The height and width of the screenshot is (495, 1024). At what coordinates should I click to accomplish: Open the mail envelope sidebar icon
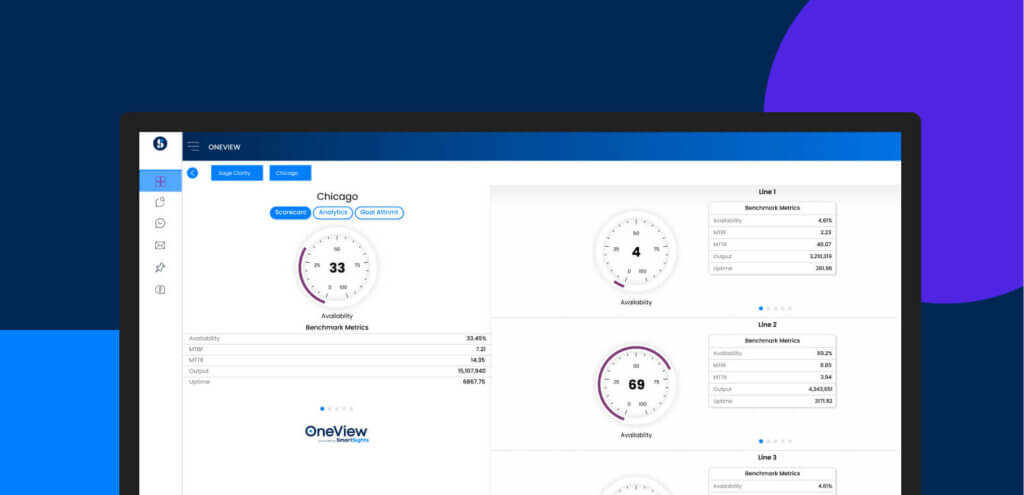tap(160, 246)
